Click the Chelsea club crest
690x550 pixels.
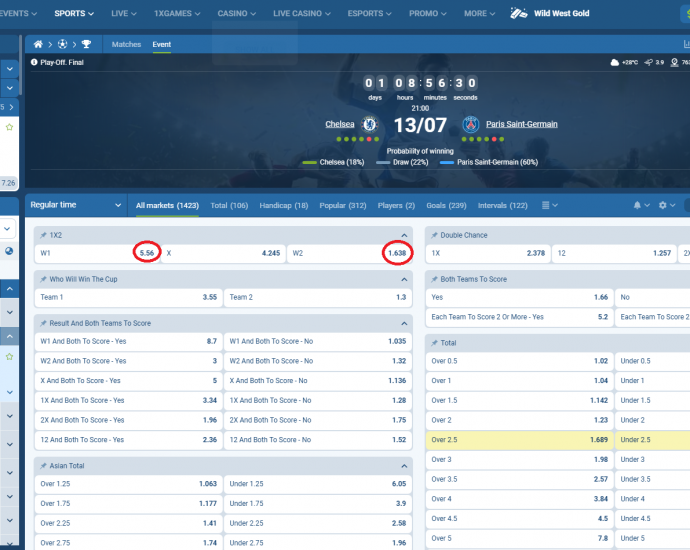coord(370,124)
